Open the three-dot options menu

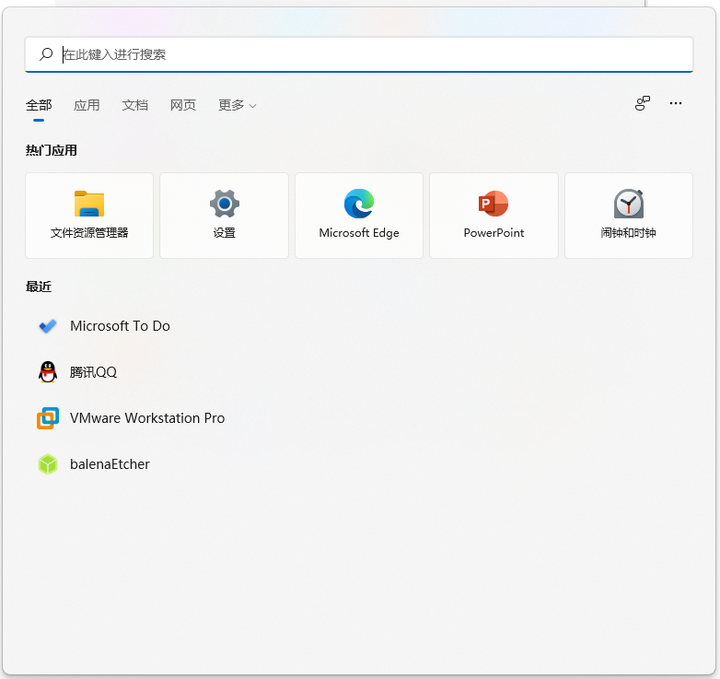tap(675, 103)
